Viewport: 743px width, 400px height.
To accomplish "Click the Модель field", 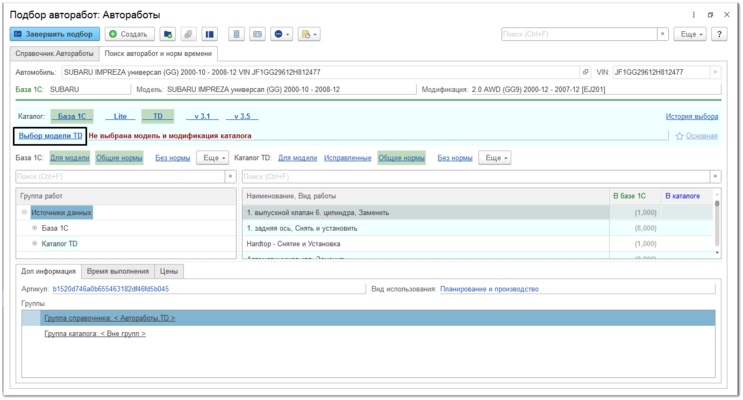I will point(290,89).
